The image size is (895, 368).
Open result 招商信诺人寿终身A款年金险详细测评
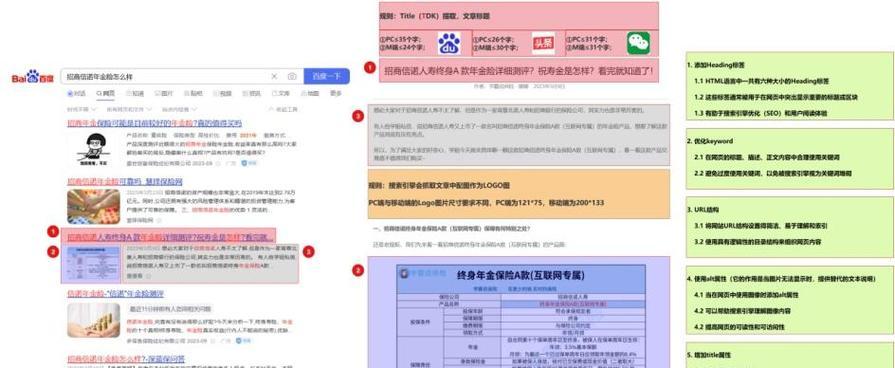(x=171, y=236)
